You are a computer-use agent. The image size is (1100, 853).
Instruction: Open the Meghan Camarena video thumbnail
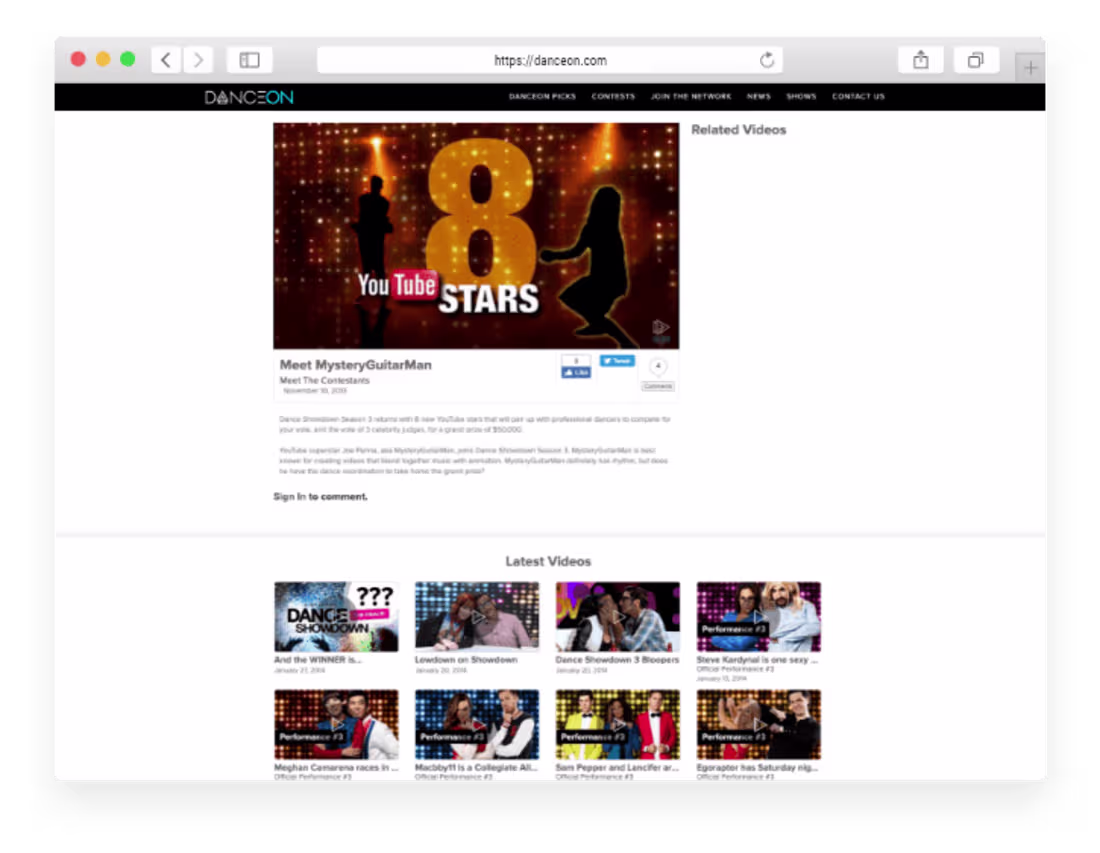pos(336,725)
